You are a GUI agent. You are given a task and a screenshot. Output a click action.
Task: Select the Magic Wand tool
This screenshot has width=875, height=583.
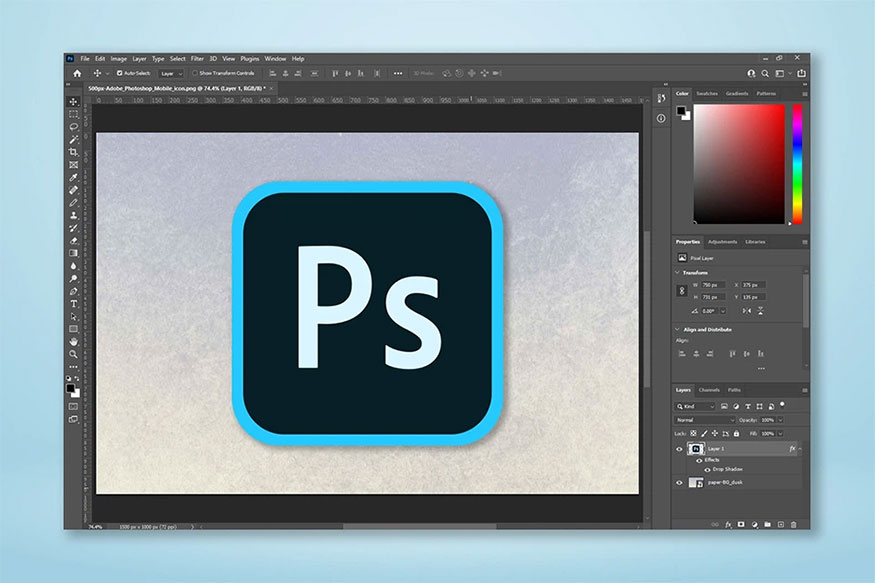point(73,139)
